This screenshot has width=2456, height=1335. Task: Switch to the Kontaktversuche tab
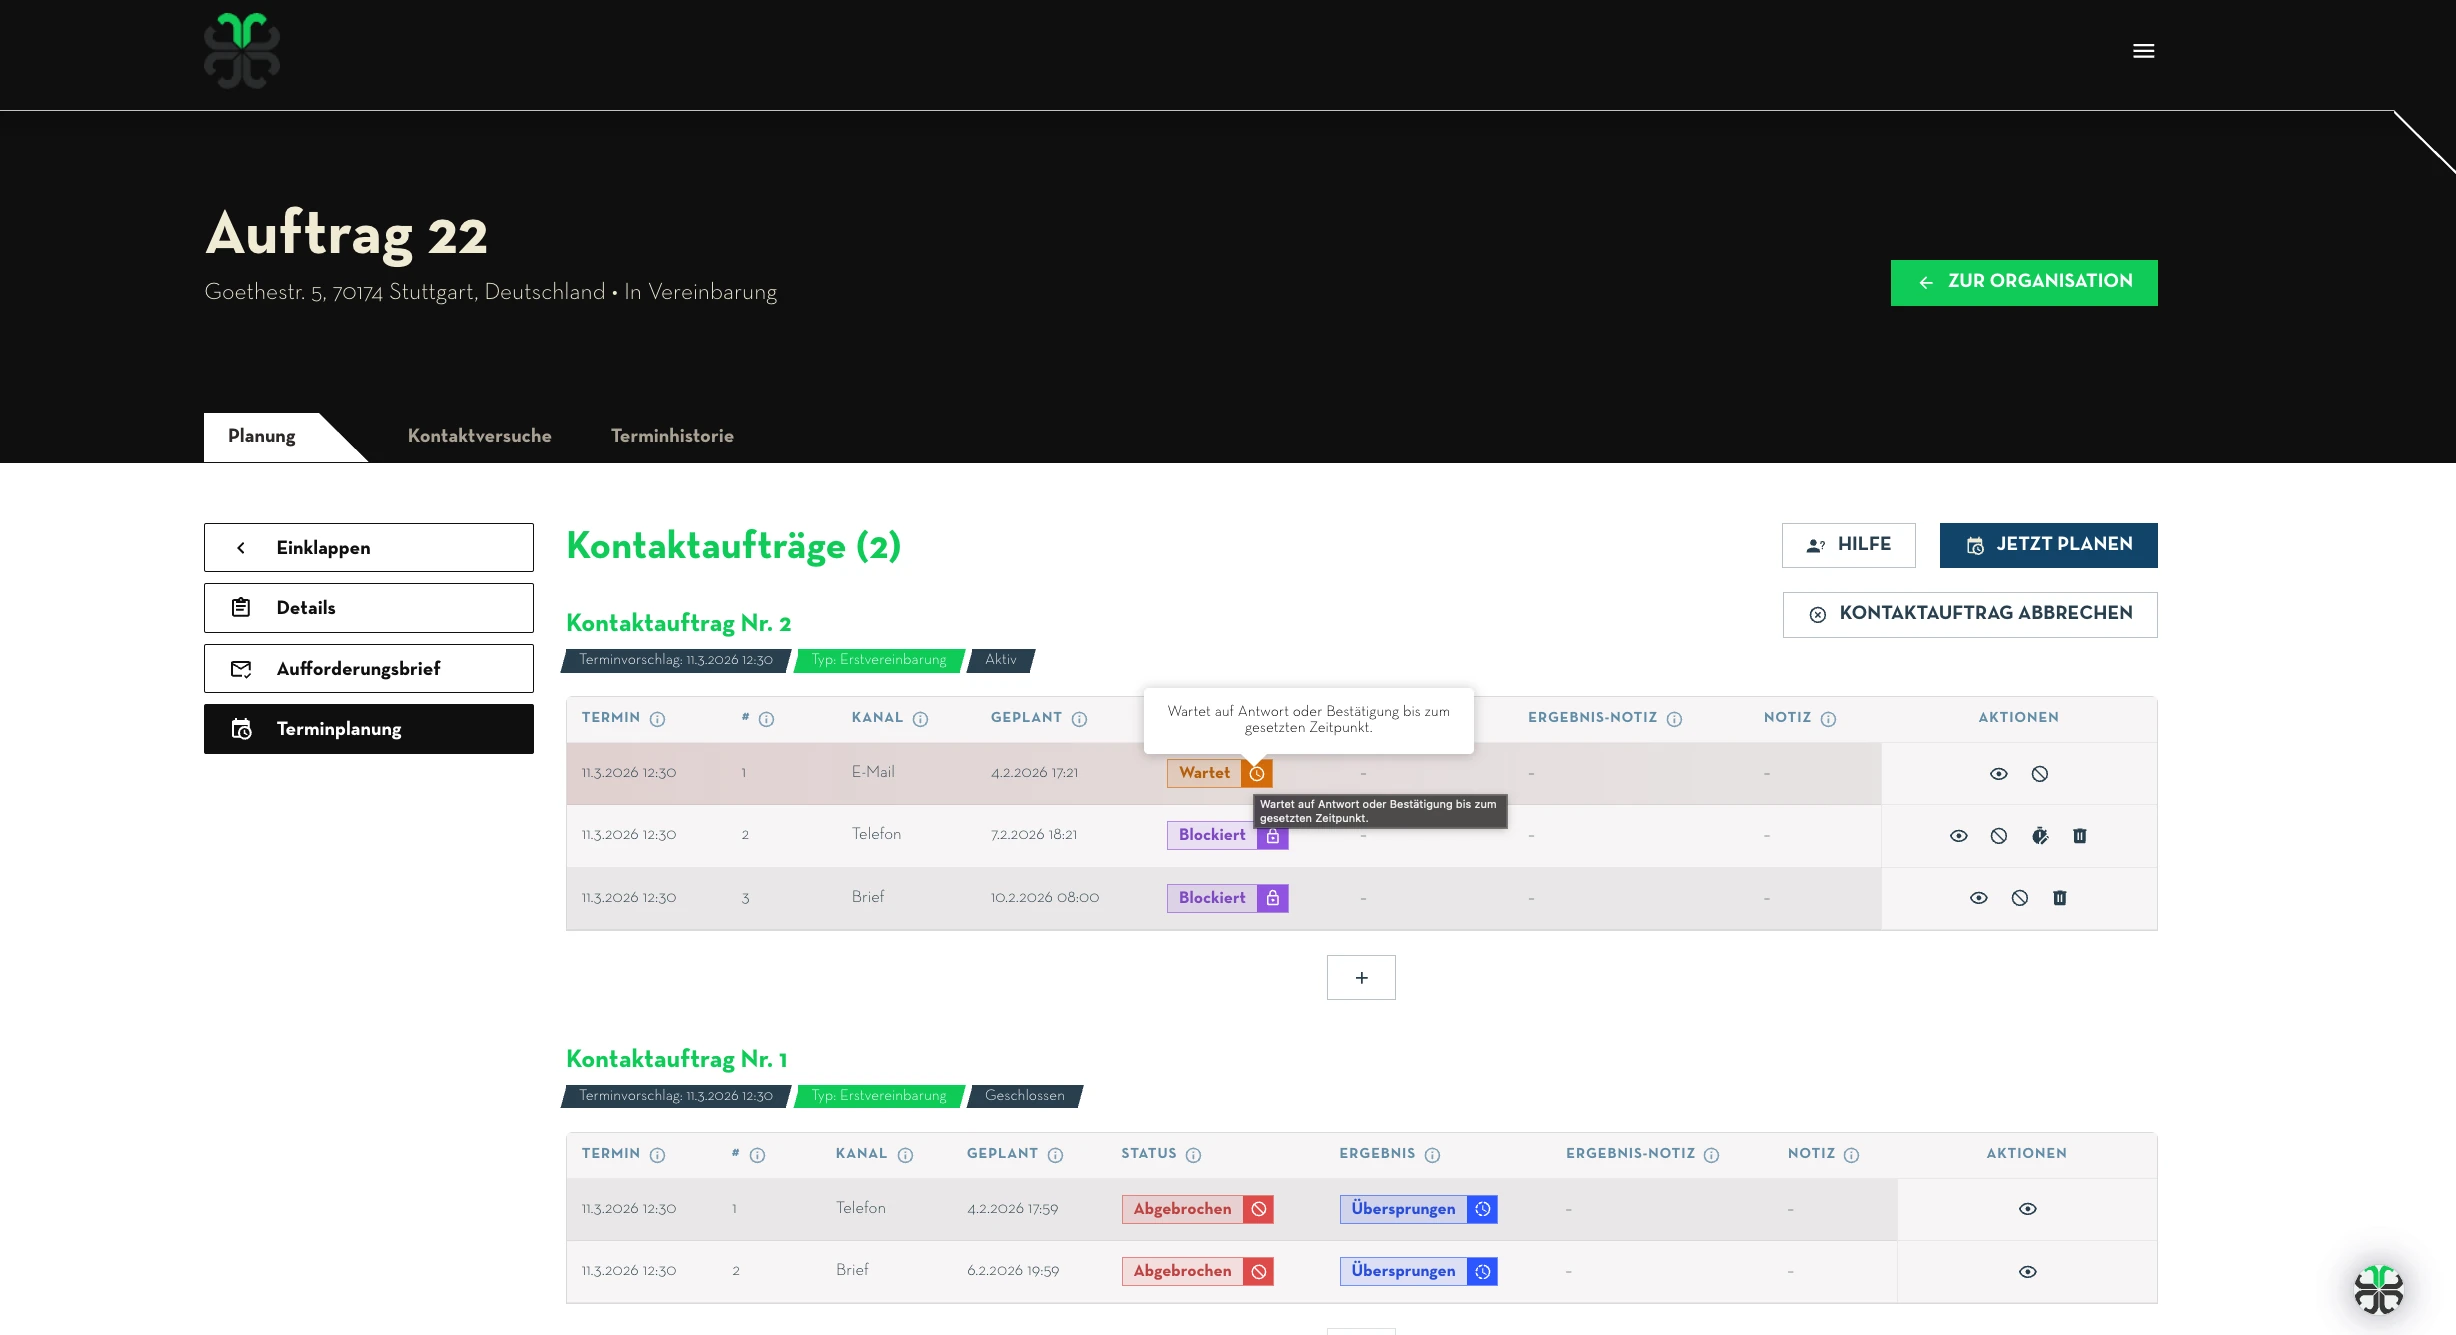click(x=479, y=436)
